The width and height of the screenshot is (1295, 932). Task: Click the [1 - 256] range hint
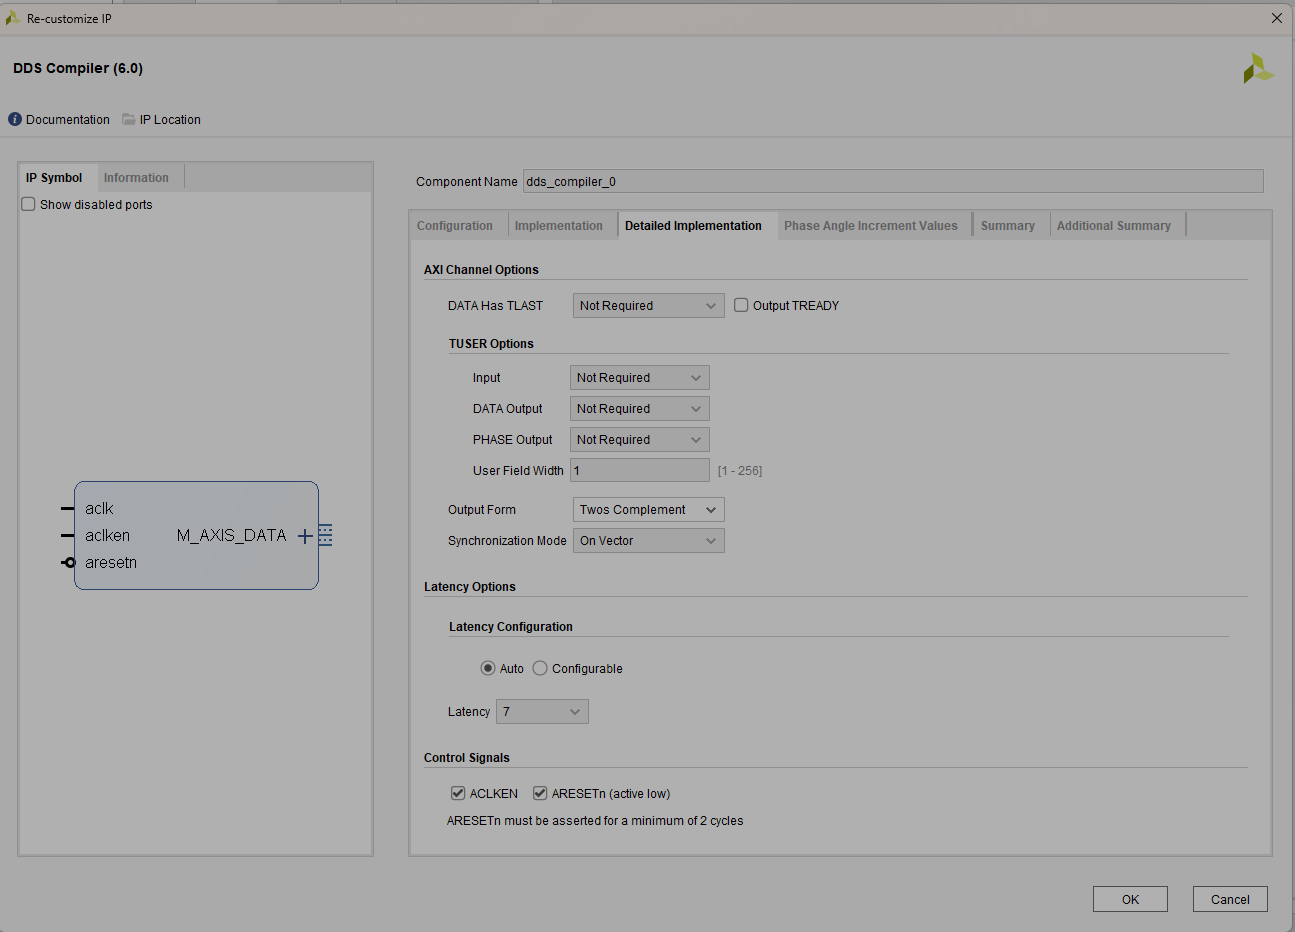click(740, 471)
